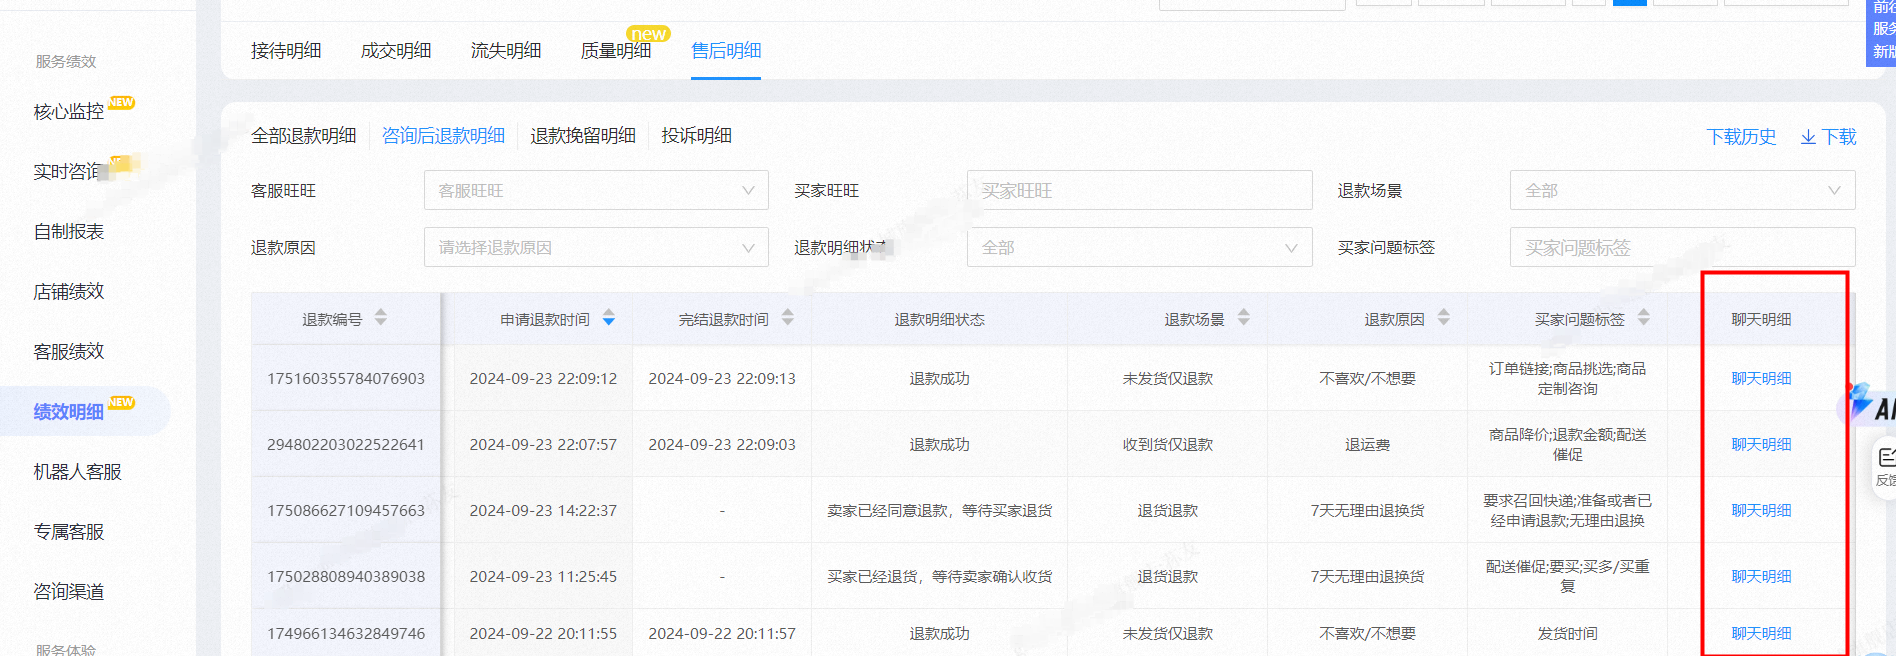Open the 退款场景 dropdown

pos(1682,190)
